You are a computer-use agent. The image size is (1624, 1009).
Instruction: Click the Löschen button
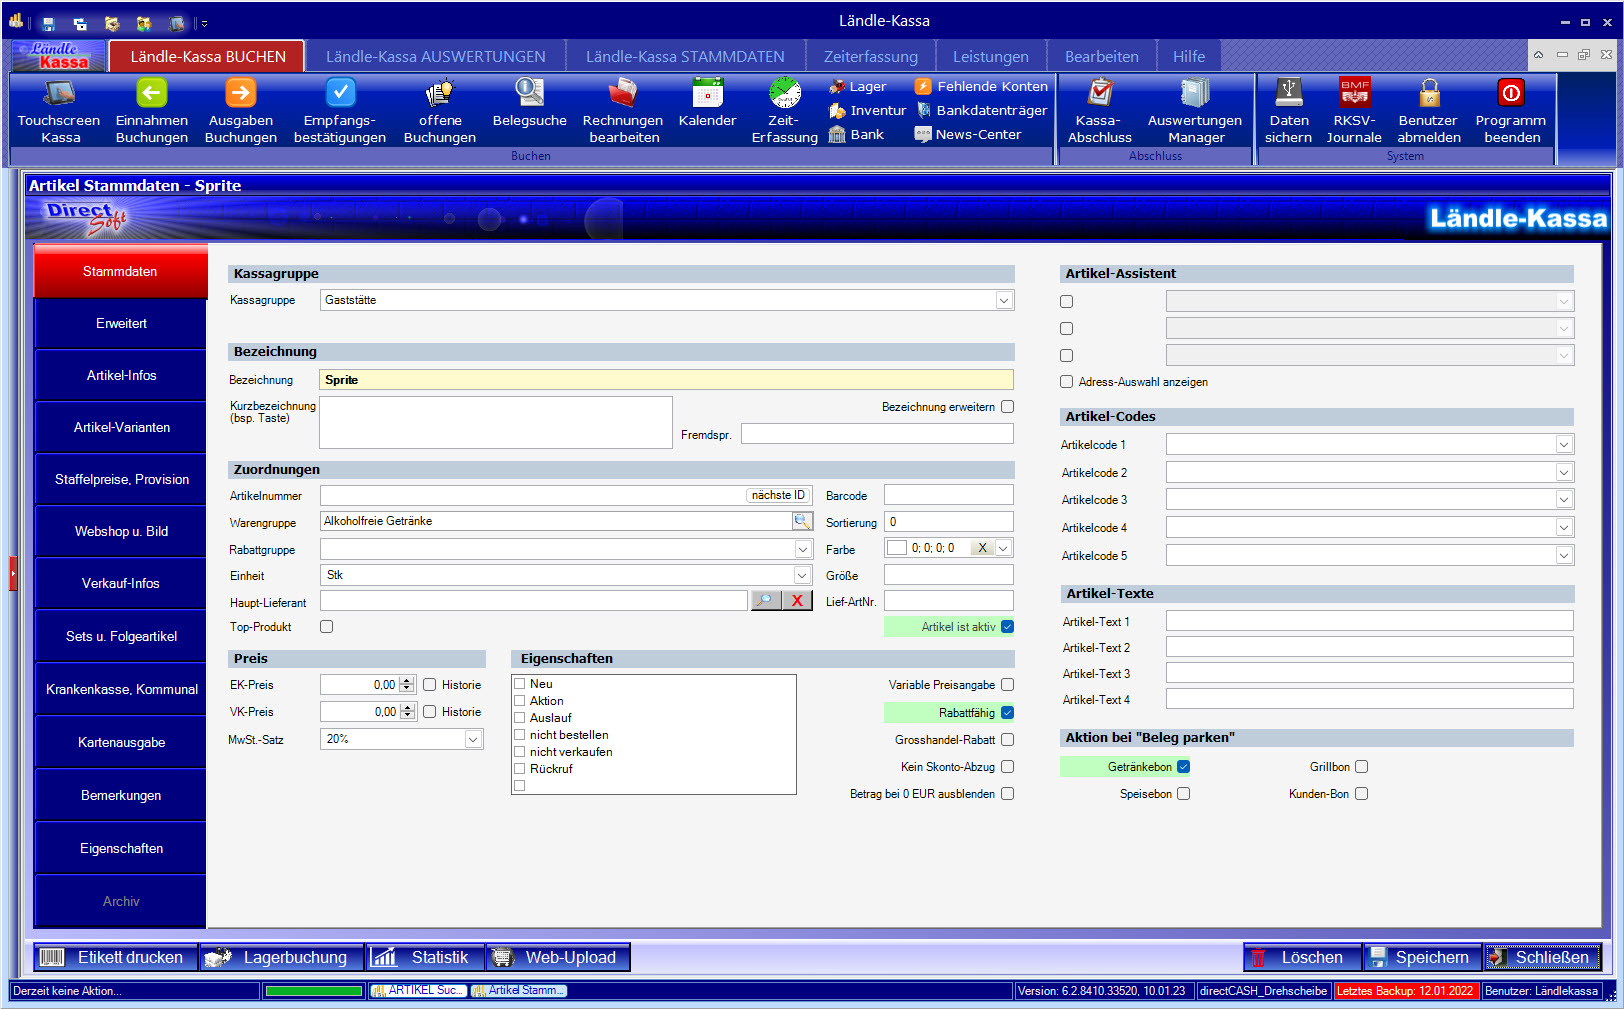[x=1302, y=957]
